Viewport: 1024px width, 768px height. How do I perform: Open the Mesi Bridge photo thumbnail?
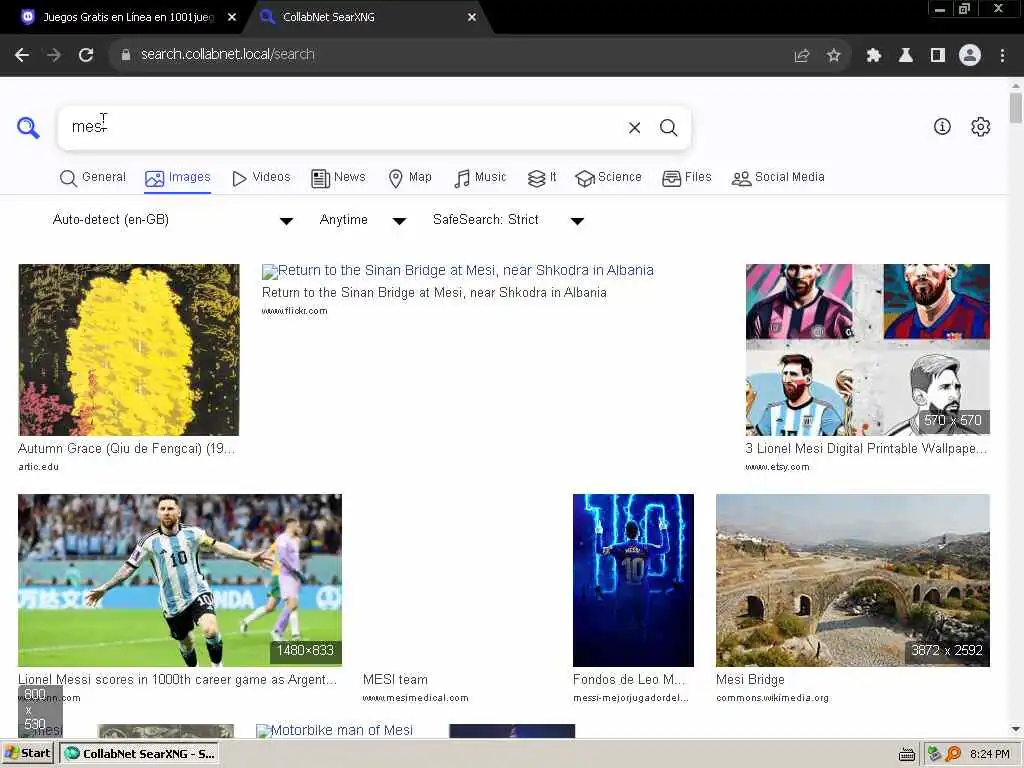(852, 580)
